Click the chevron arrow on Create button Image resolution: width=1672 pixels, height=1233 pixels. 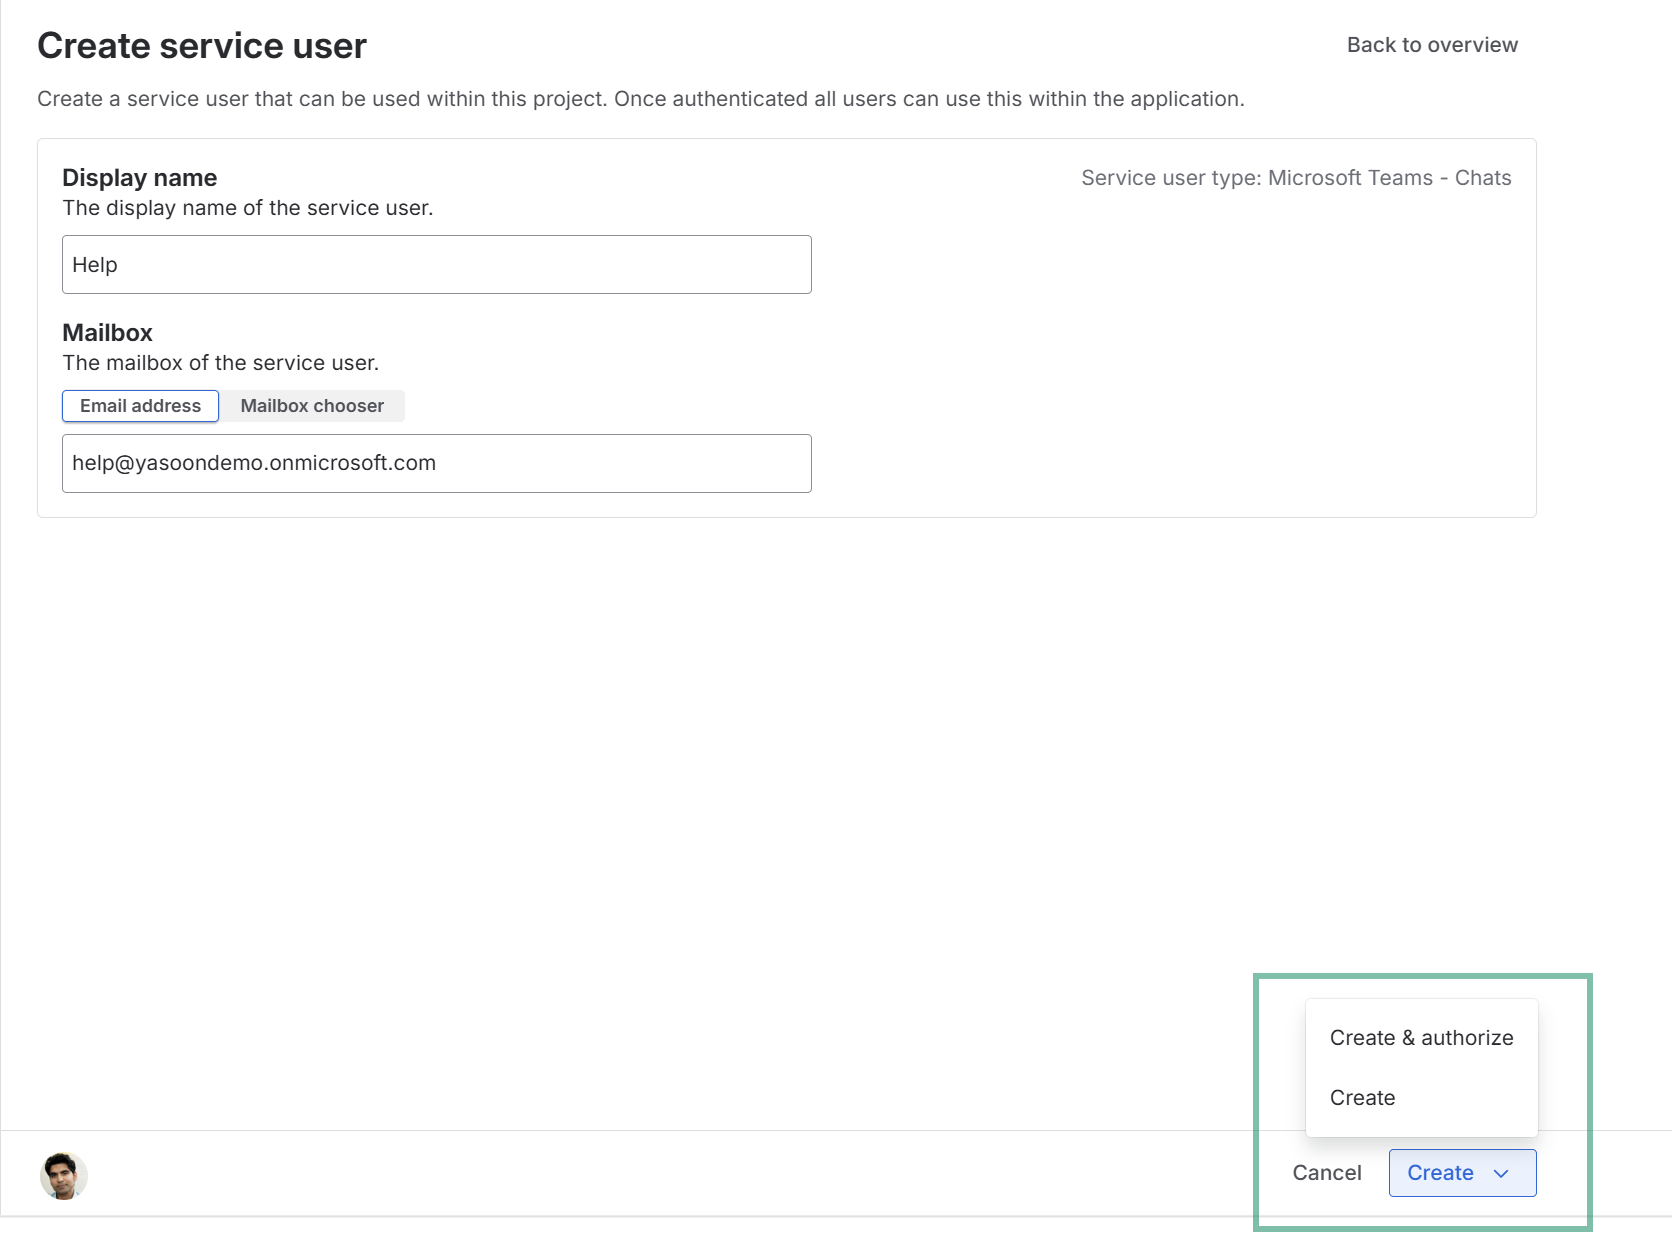1501,1174
